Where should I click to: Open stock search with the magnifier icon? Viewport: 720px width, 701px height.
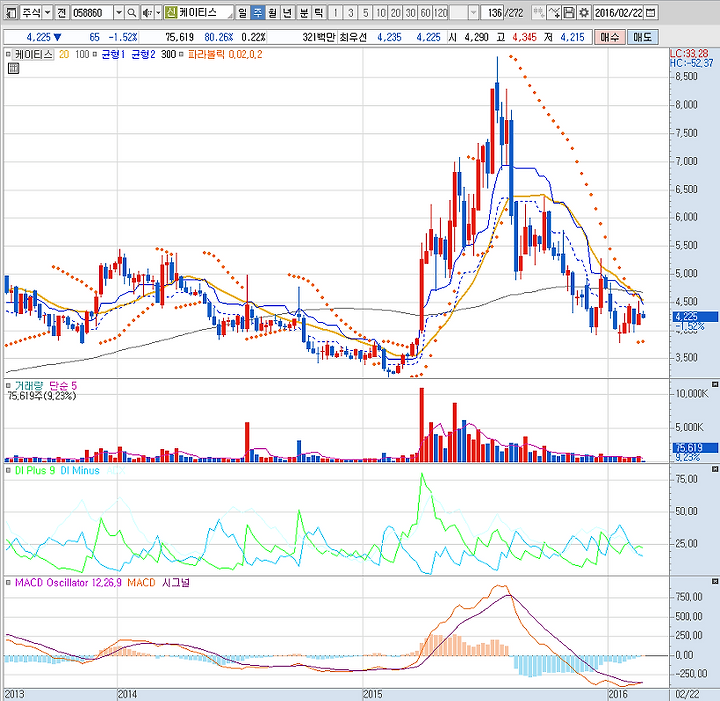pyautogui.click(x=131, y=12)
